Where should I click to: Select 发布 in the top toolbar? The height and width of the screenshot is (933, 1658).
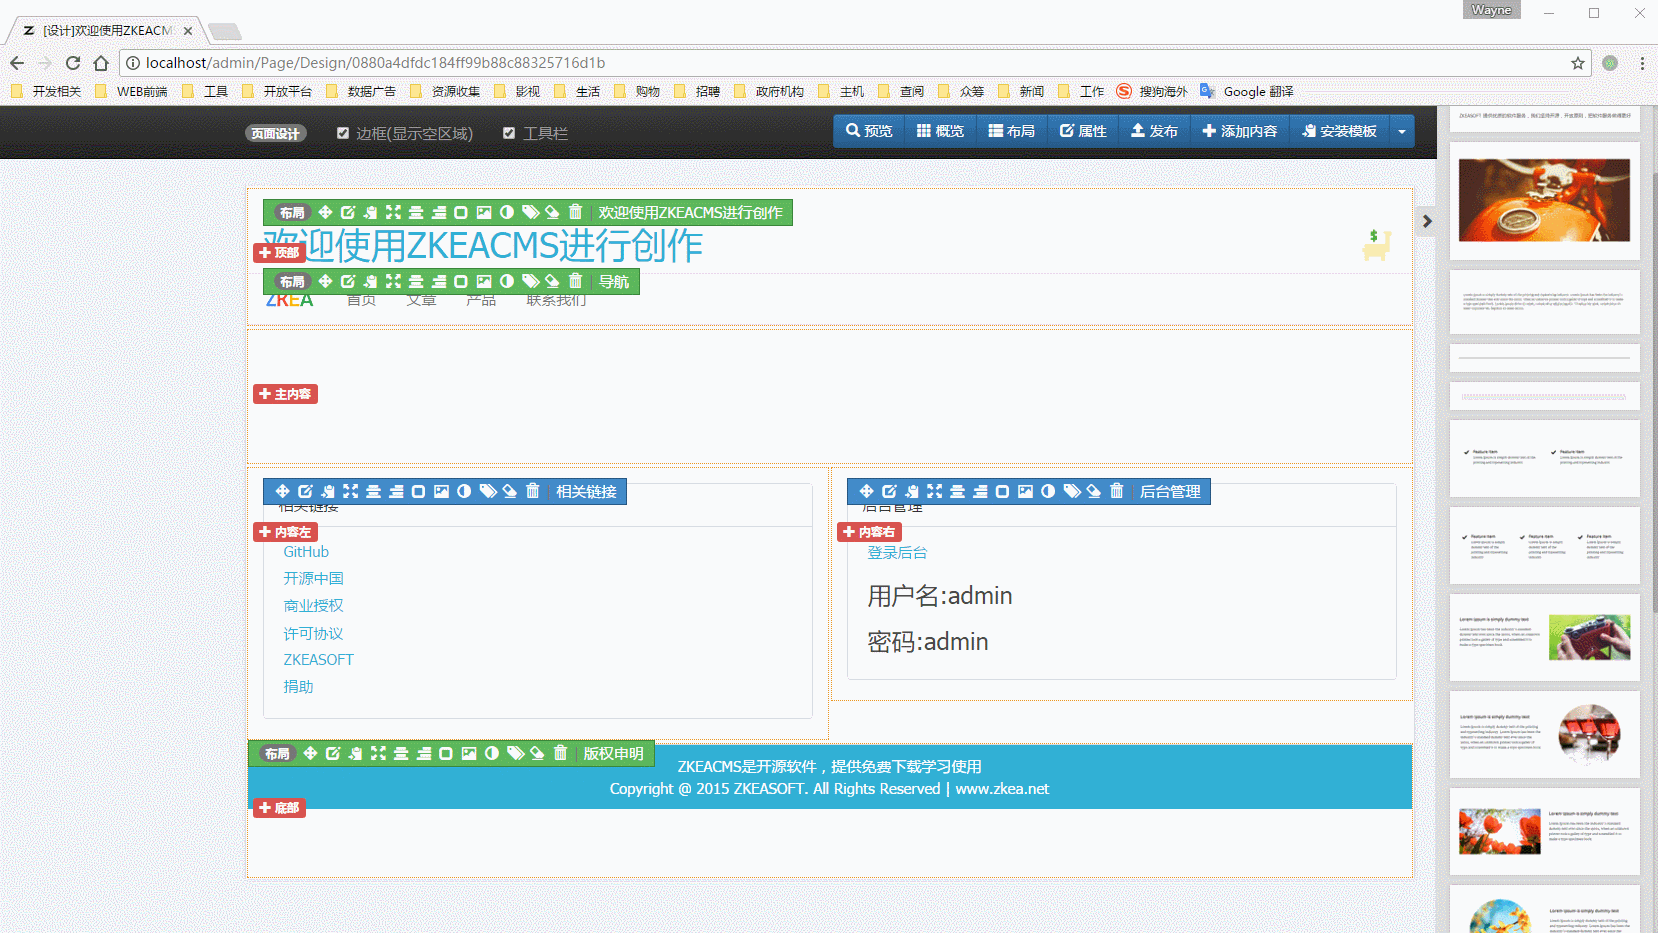coord(1154,131)
